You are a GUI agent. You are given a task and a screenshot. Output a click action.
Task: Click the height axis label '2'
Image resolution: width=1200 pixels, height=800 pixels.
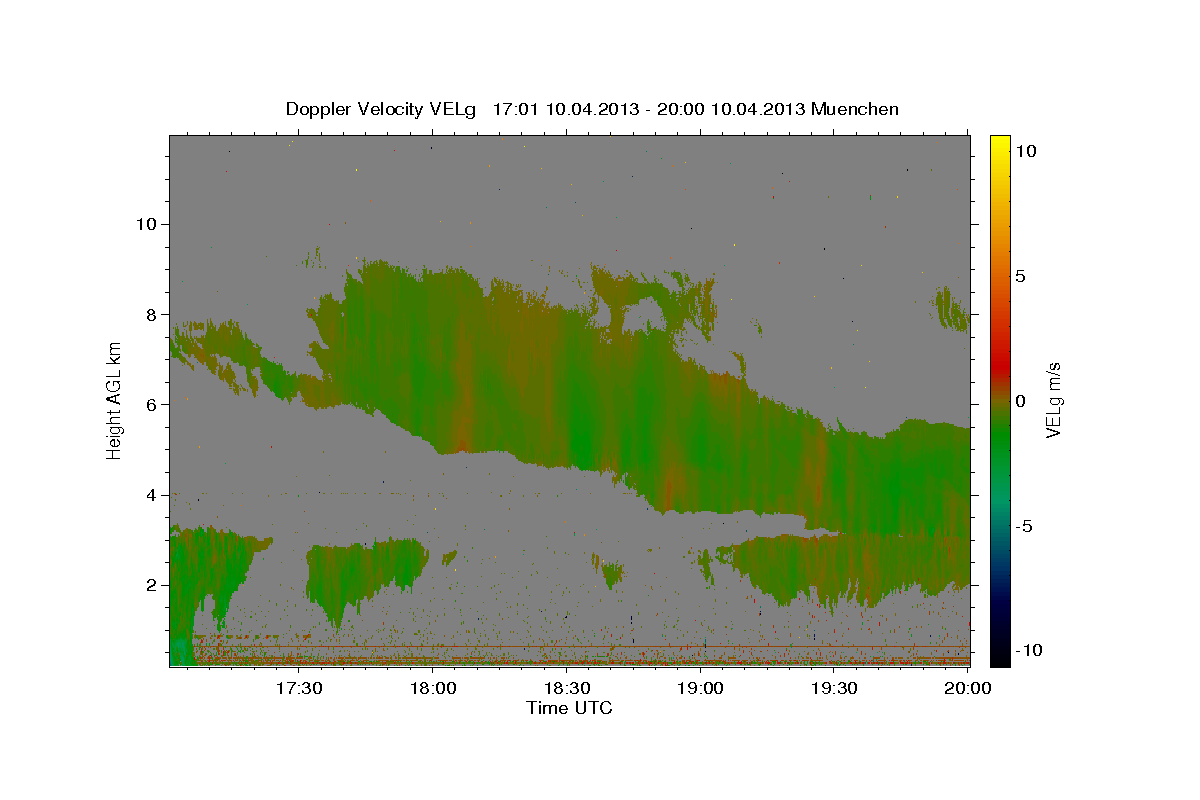[153, 585]
